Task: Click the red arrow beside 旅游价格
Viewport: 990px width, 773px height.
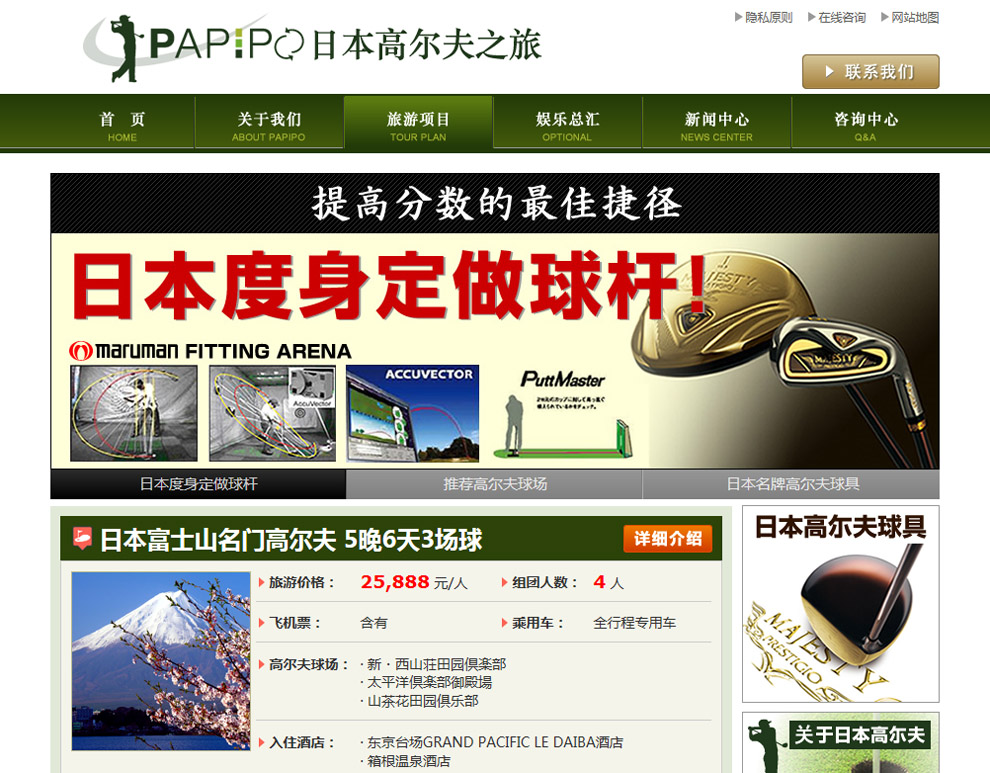Action: (x=261, y=582)
